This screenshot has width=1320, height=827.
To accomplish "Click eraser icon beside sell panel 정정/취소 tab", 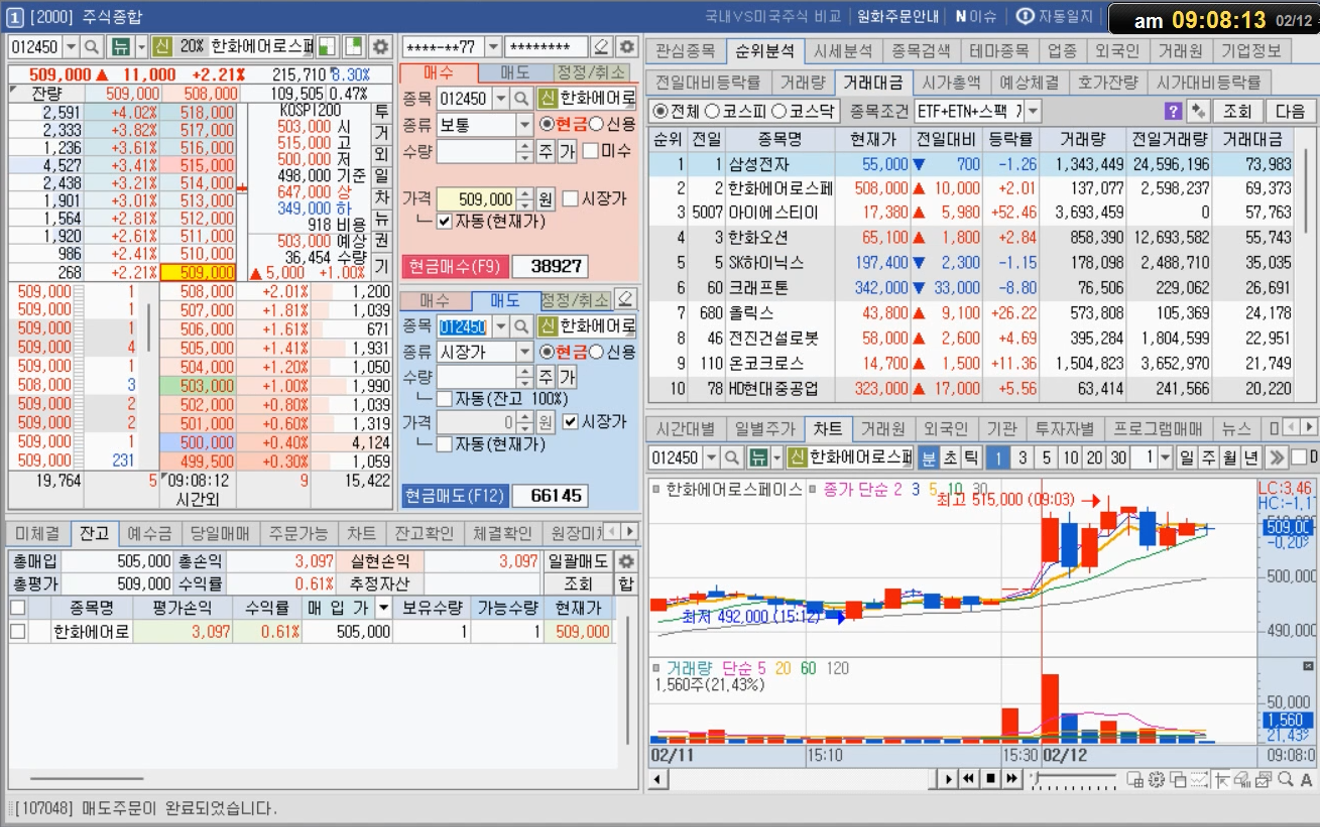I will tap(625, 299).
